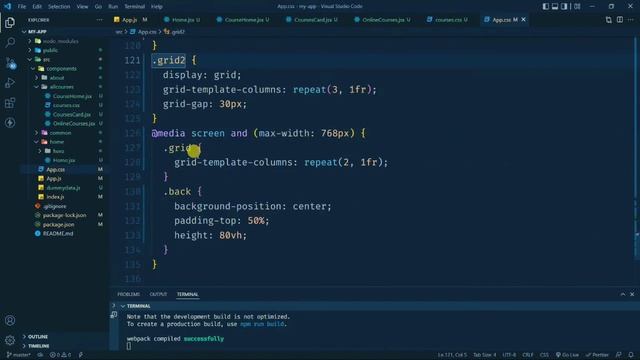Screen dimensions: 640x360
Task: Open the Edit menu
Action: pyautogui.click(x=37, y=7)
